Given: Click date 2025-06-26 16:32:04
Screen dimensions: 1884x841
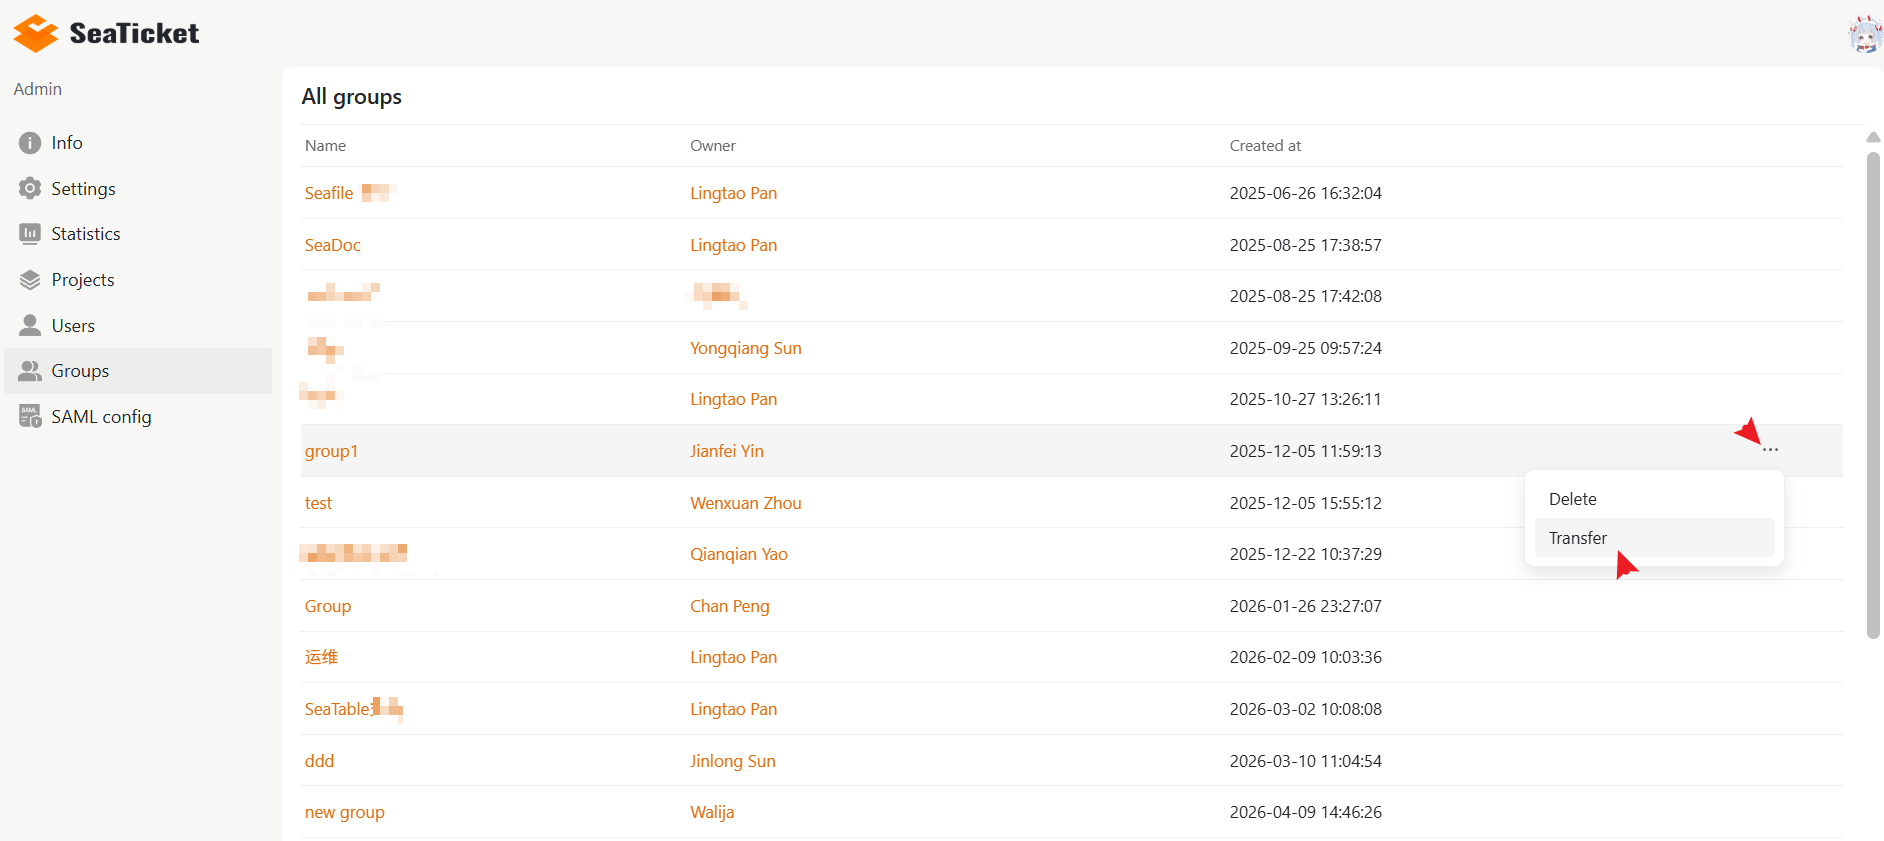Looking at the screenshot, I should click(x=1305, y=193).
